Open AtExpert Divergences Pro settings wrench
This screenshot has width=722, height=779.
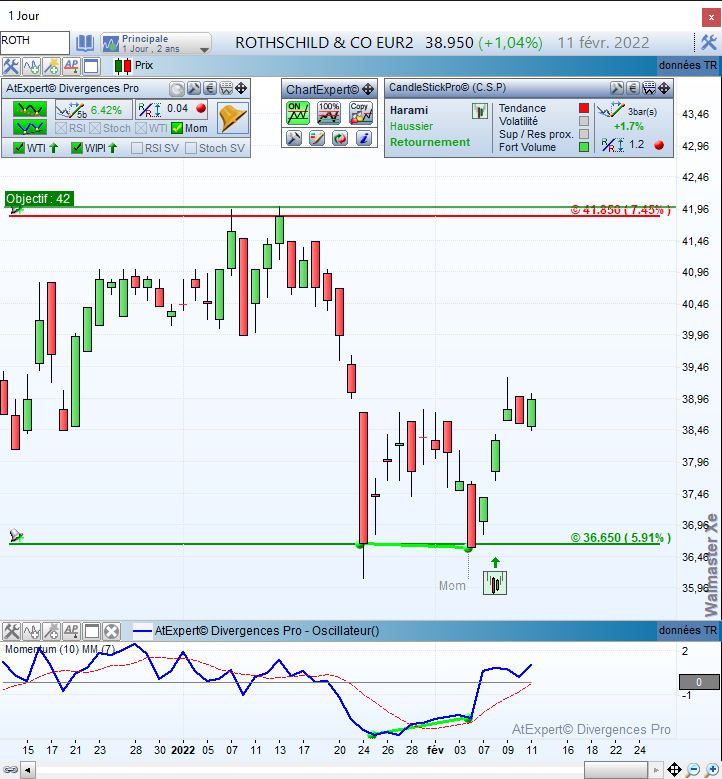click(194, 88)
